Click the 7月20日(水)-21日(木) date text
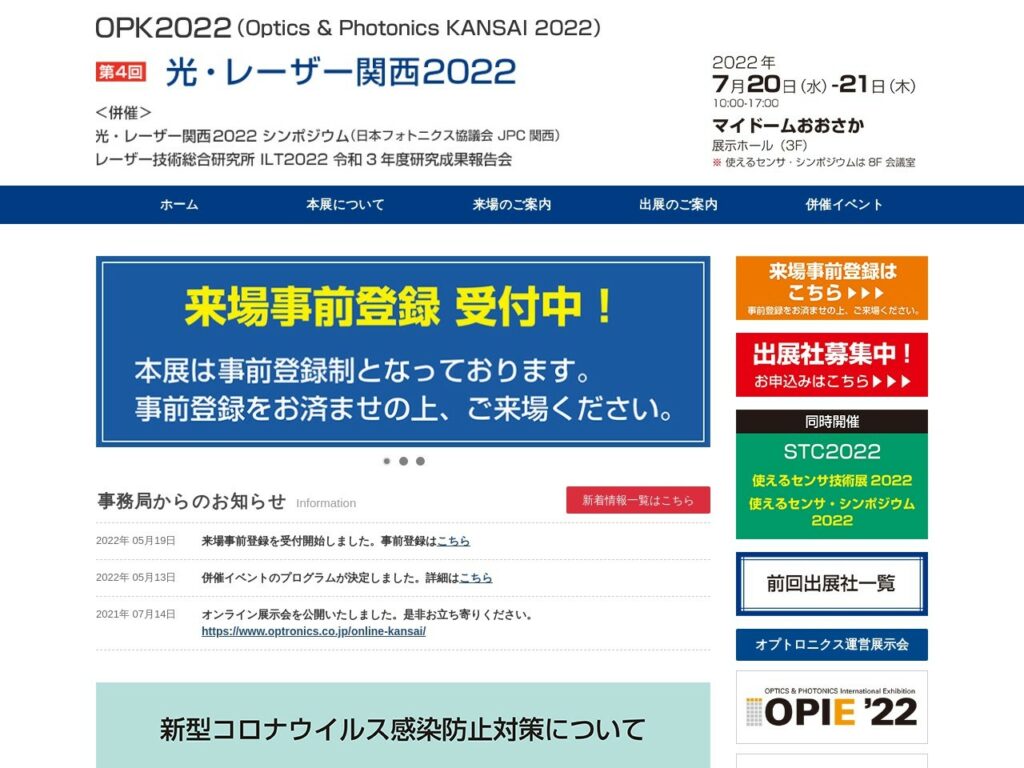 click(x=814, y=84)
